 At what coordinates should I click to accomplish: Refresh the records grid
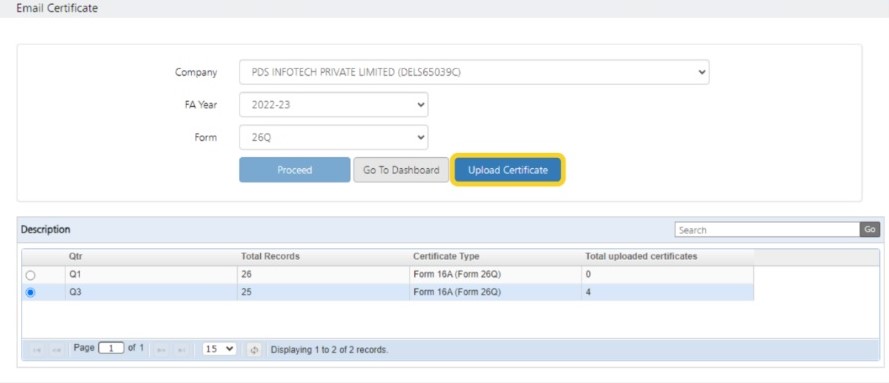coord(254,350)
